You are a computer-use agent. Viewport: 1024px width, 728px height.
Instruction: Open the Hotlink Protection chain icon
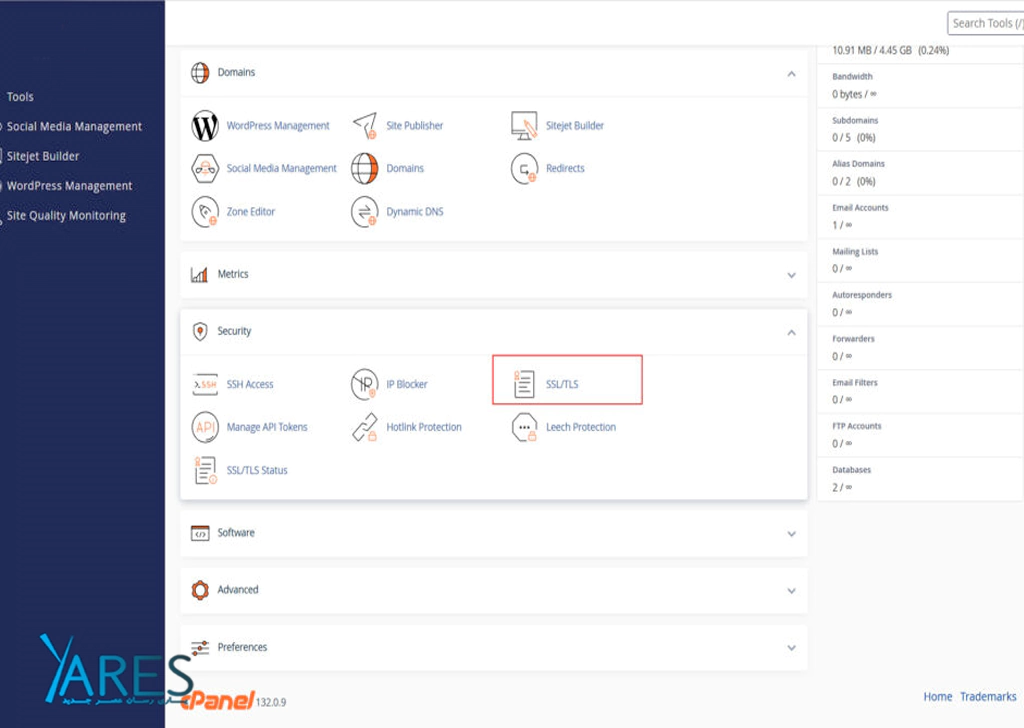coord(365,427)
